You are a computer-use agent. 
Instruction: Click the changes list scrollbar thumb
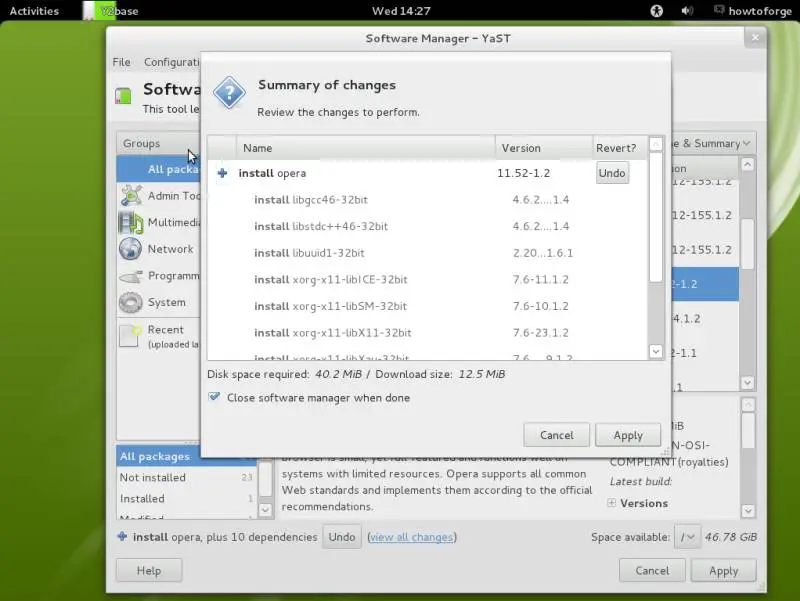click(x=656, y=217)
